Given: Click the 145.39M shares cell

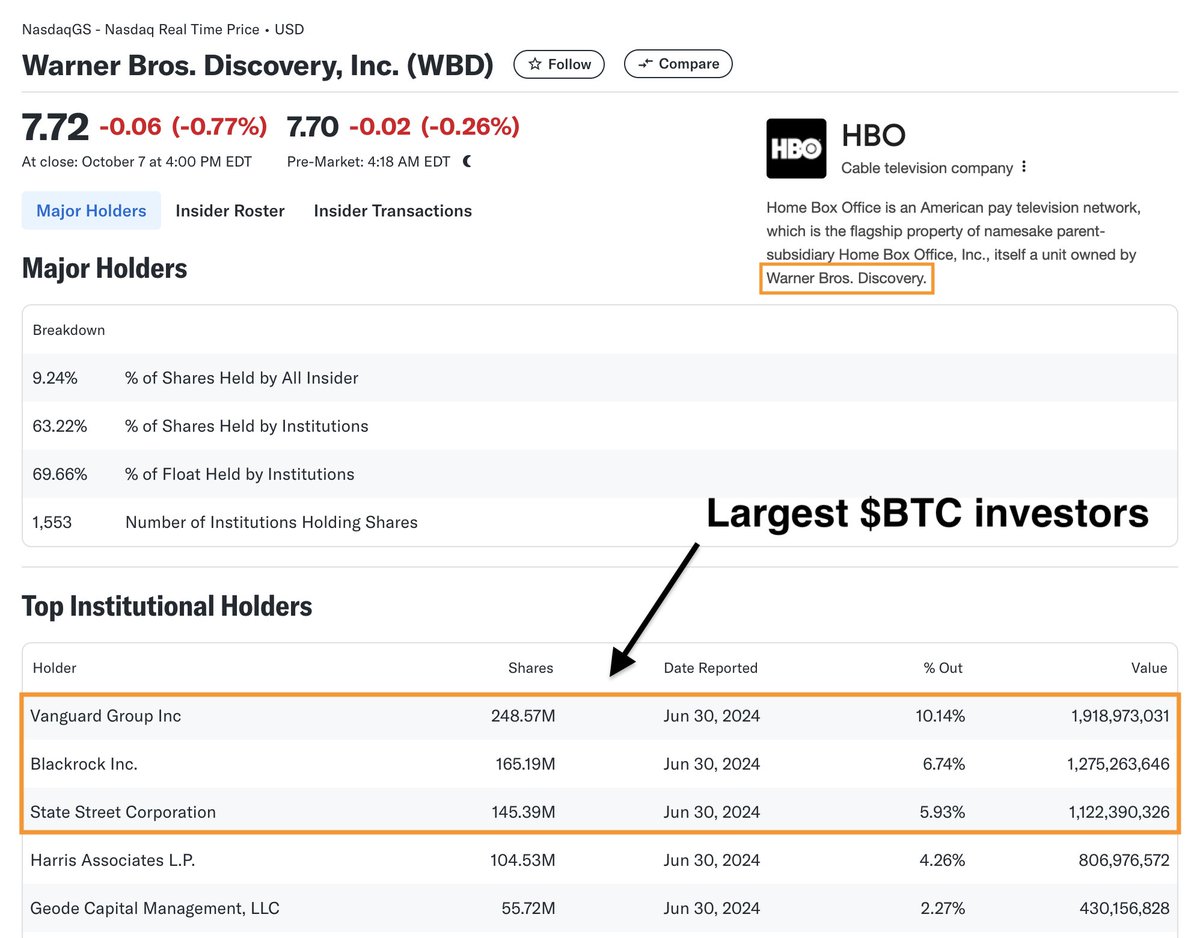Looking at the screenshot, I should pyautogui.click(x=523, y=812).
